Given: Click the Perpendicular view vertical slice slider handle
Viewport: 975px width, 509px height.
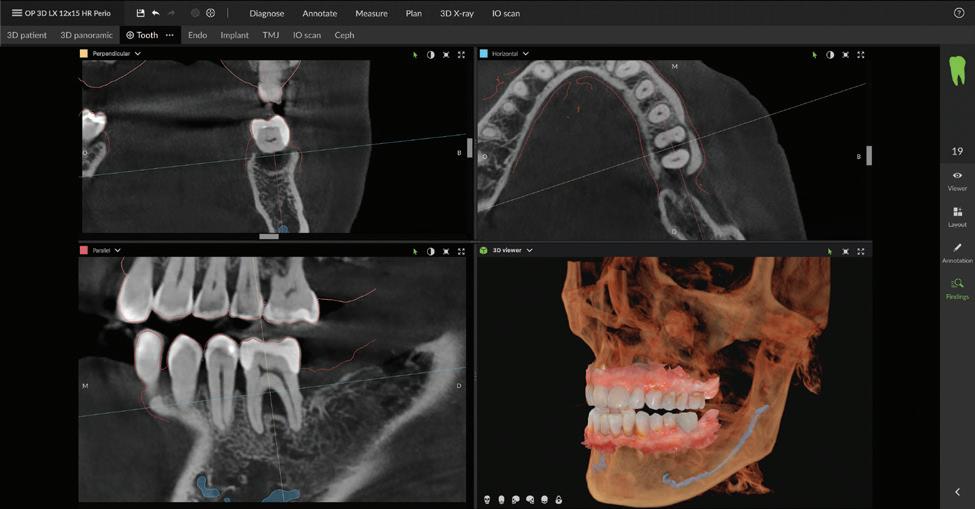Looking at the screenshot, I should coord(469,147).
